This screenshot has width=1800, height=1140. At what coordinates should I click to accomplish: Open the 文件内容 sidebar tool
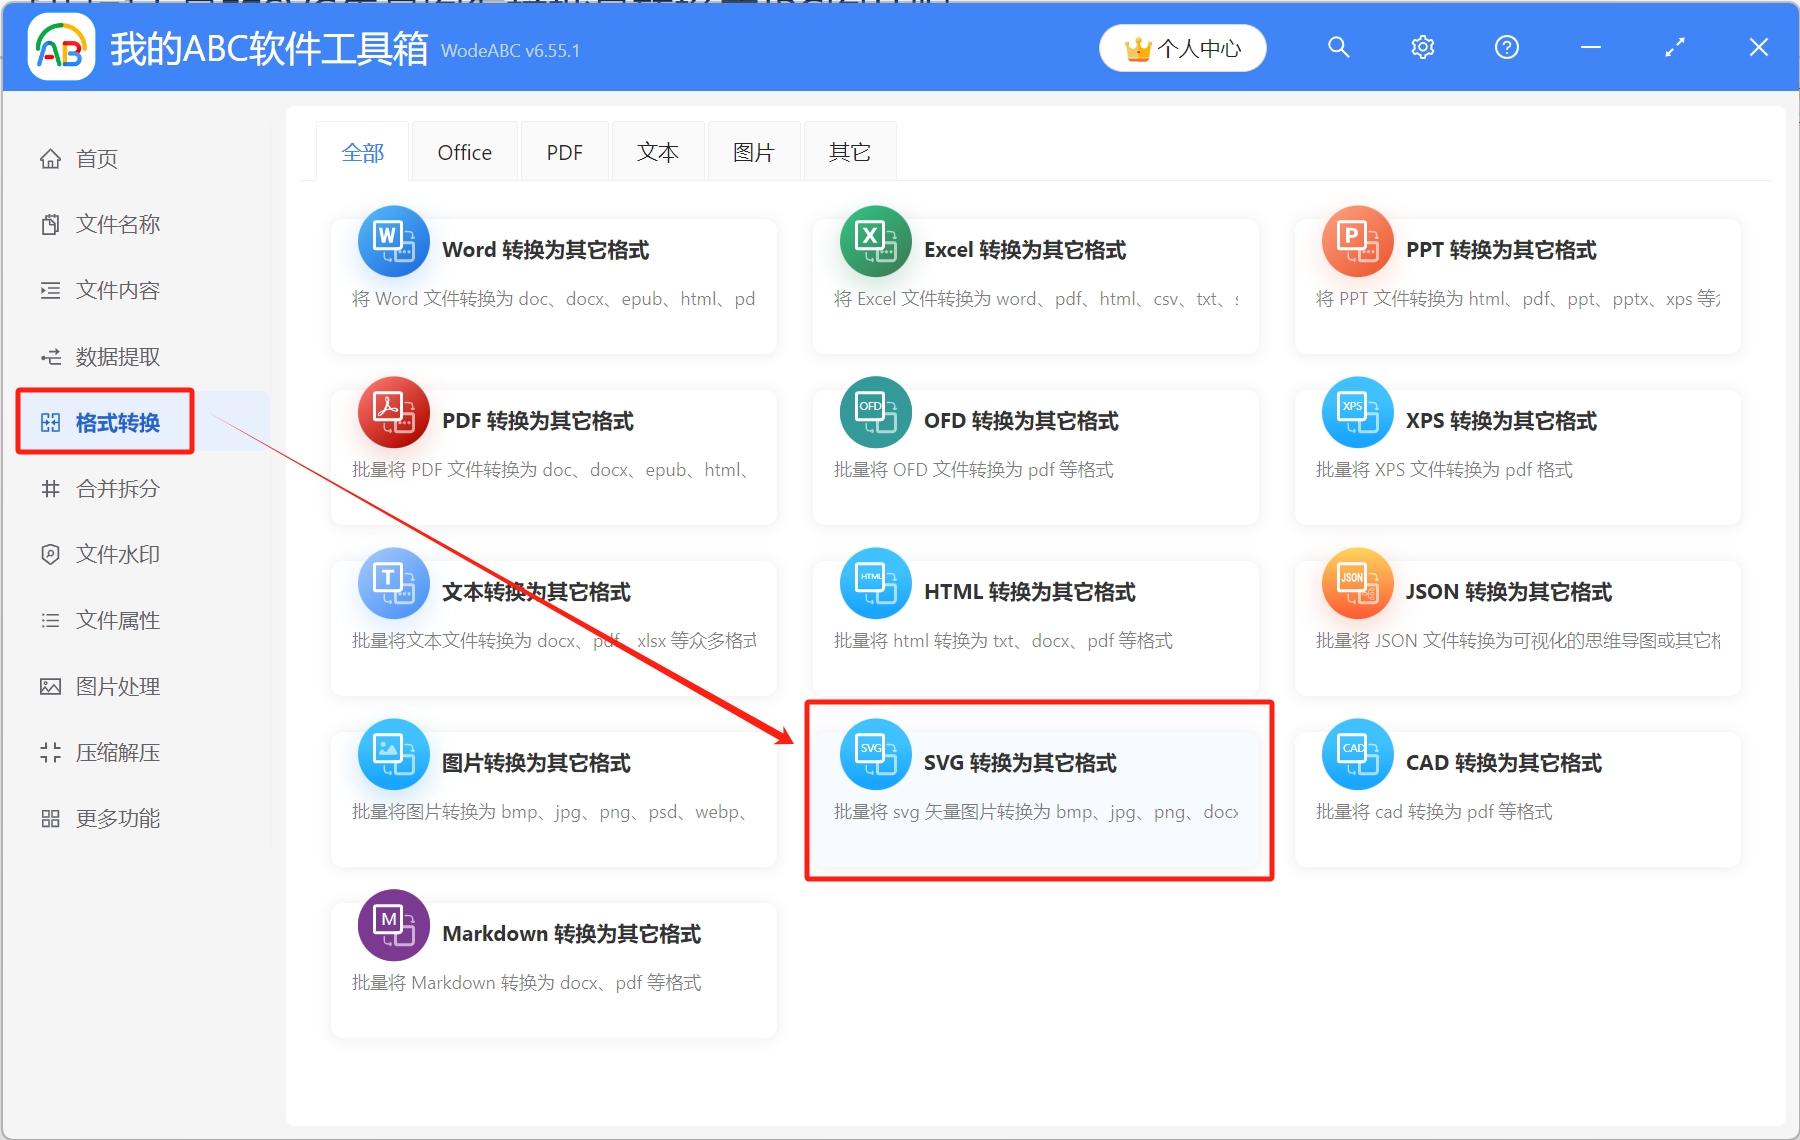pyautogui.click(x=115, y=289)
